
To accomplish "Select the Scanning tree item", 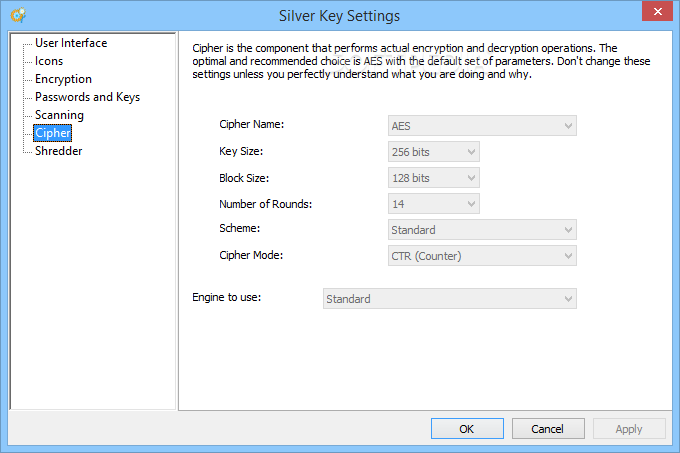I will point(59,115).
